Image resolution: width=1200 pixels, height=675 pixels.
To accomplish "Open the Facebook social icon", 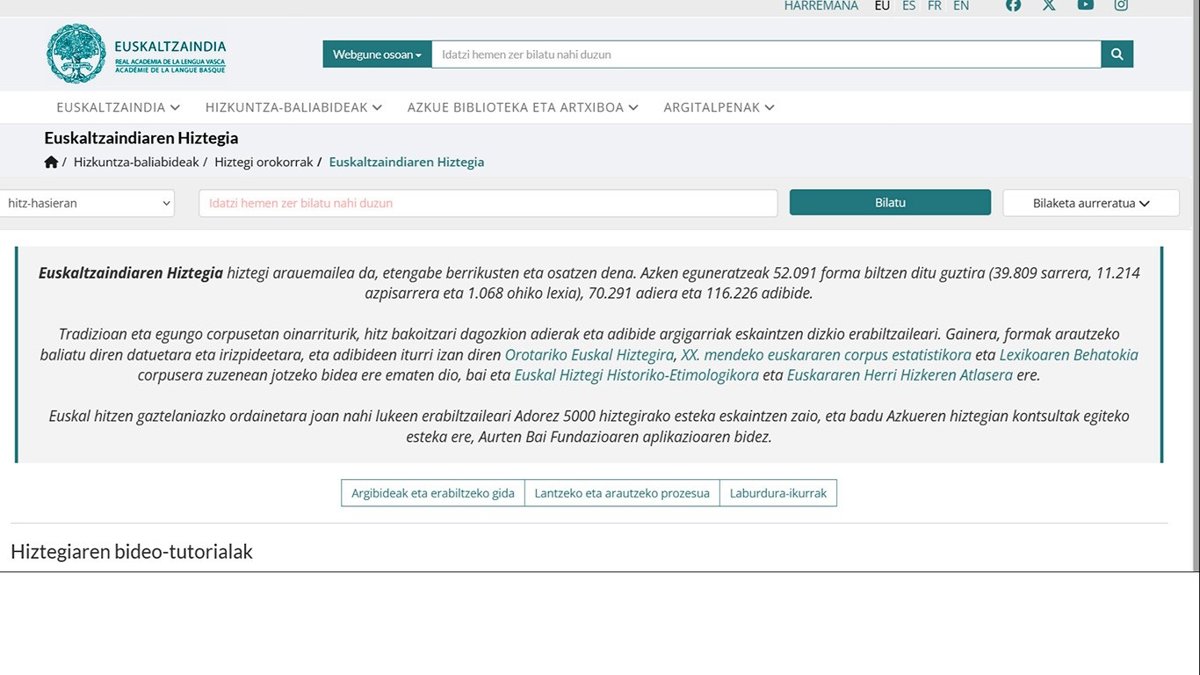I will click(x=1013, y=5).
